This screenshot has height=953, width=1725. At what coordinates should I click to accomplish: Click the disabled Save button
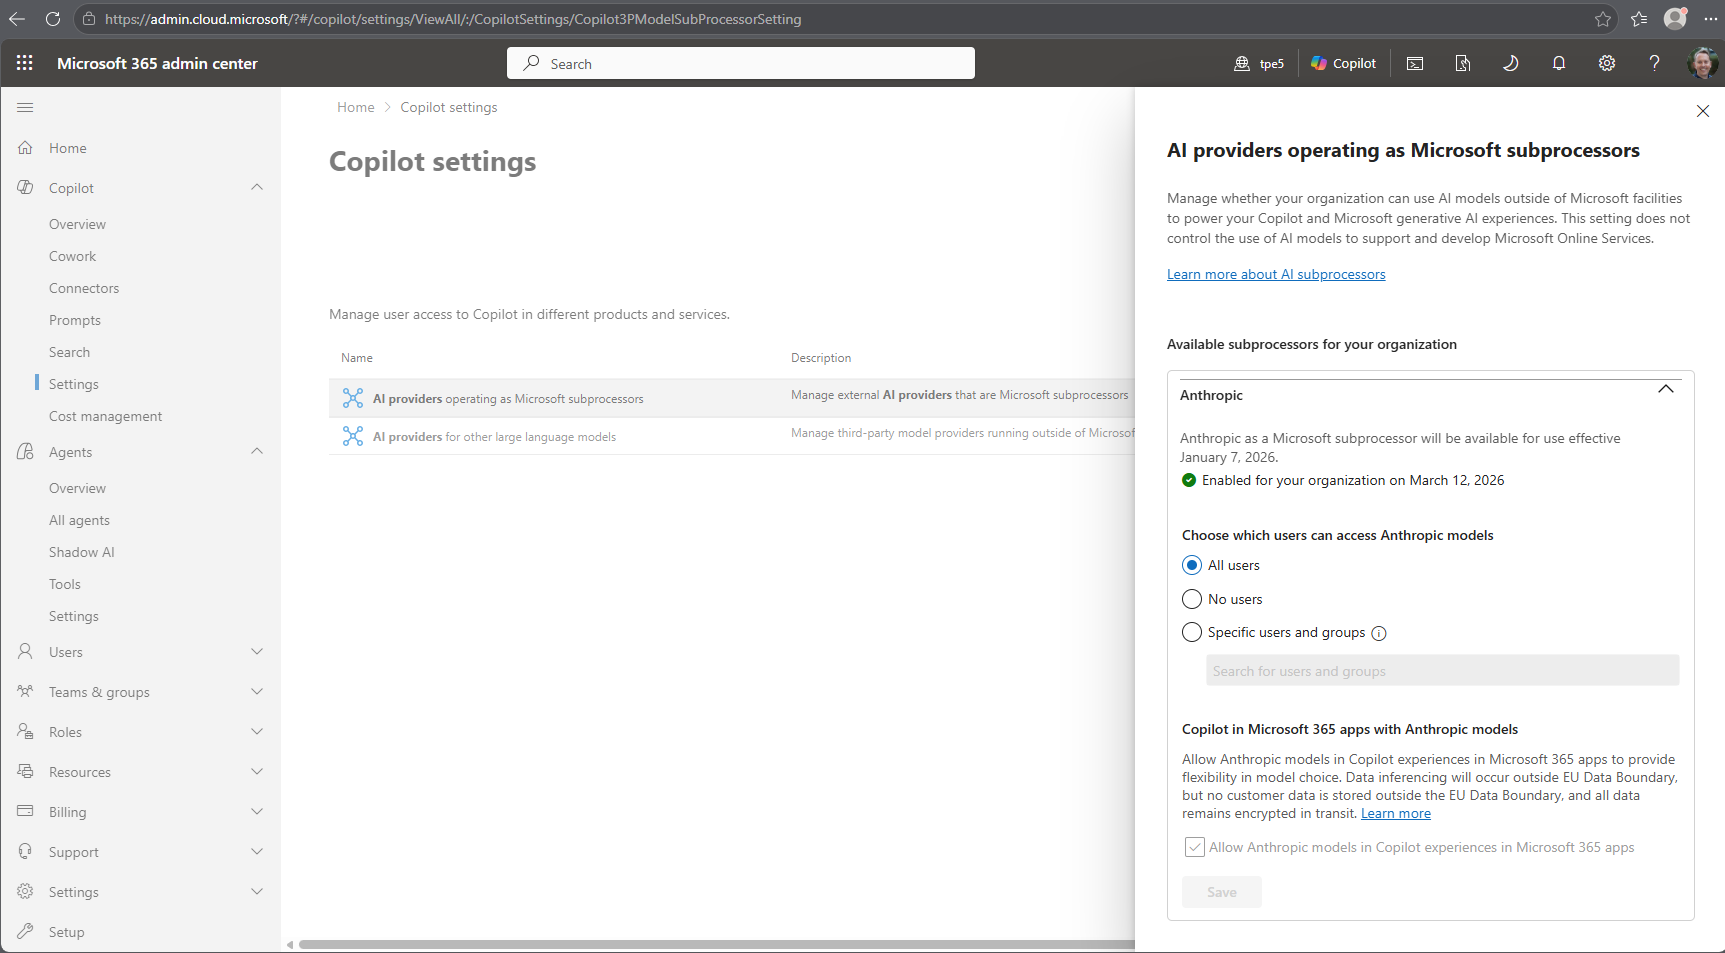coord(1222,892)
